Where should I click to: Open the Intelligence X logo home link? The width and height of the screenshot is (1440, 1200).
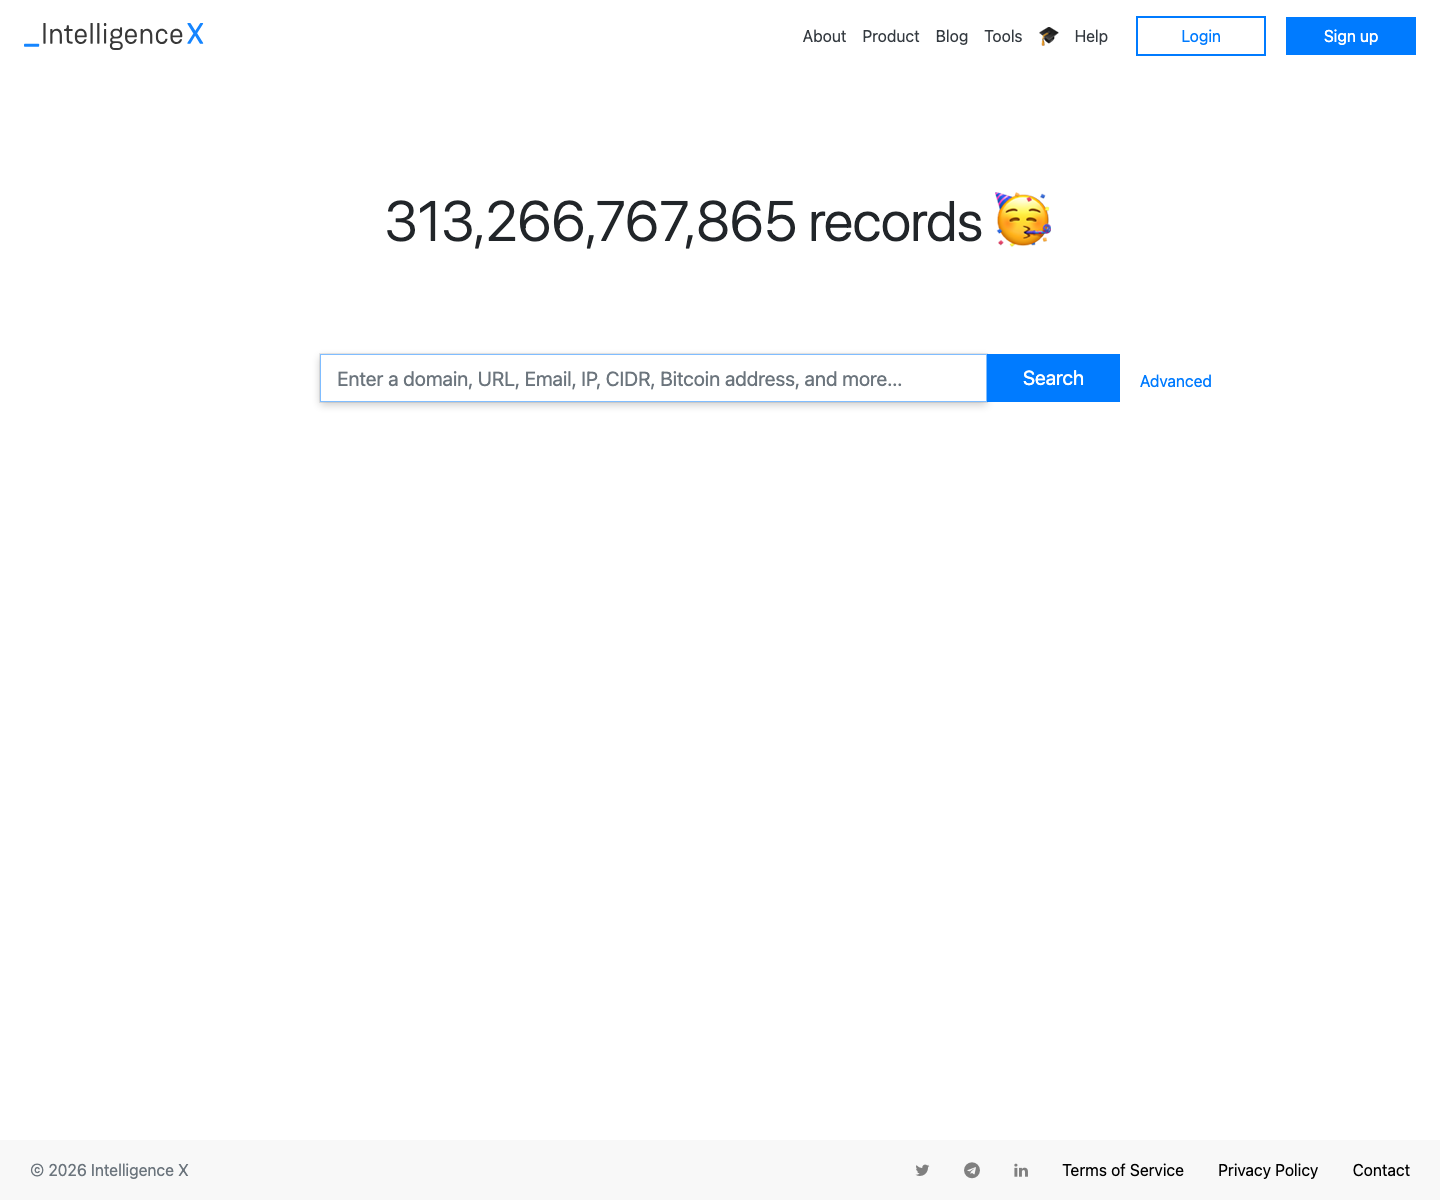pos(114,35)
